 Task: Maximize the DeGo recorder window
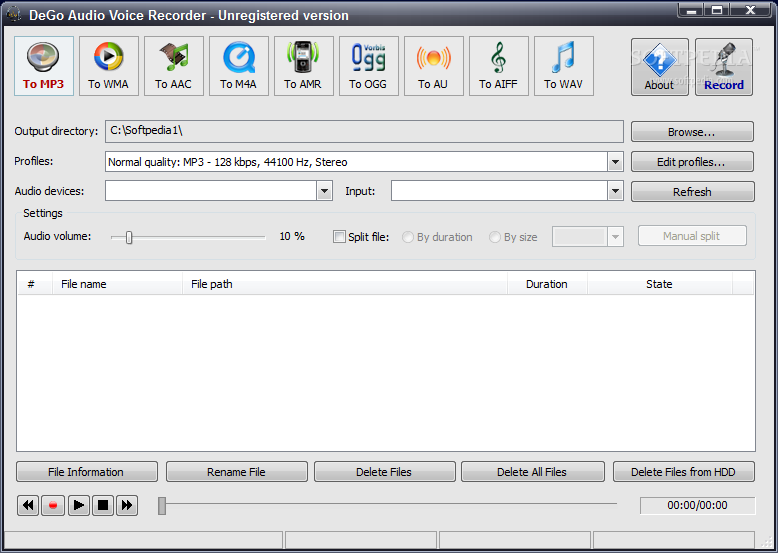[717, 10]
